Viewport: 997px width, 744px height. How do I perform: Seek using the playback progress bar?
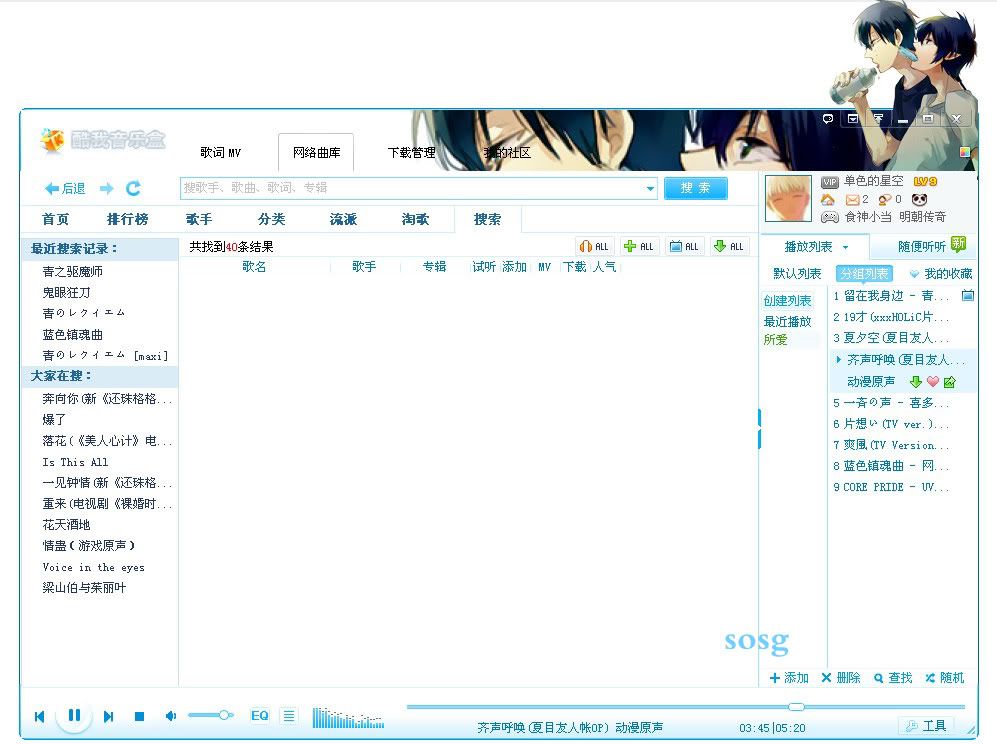point(685,706)
